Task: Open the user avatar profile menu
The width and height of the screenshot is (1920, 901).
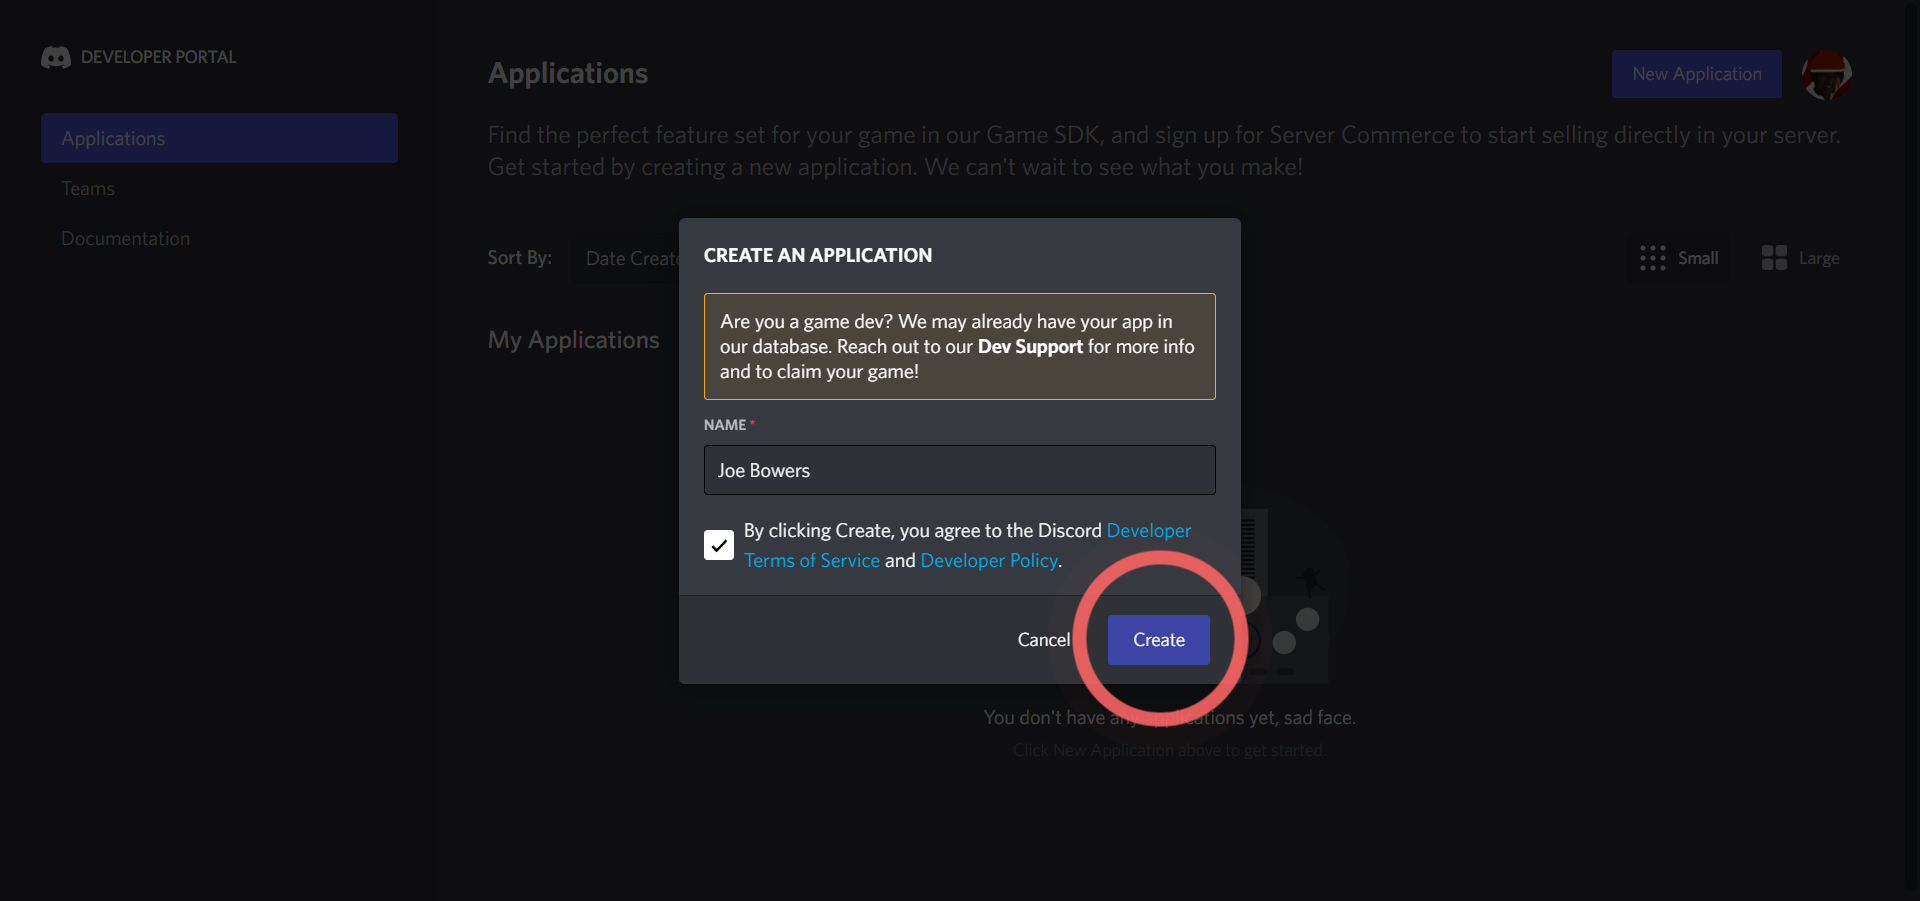Action: point(1826,75)
